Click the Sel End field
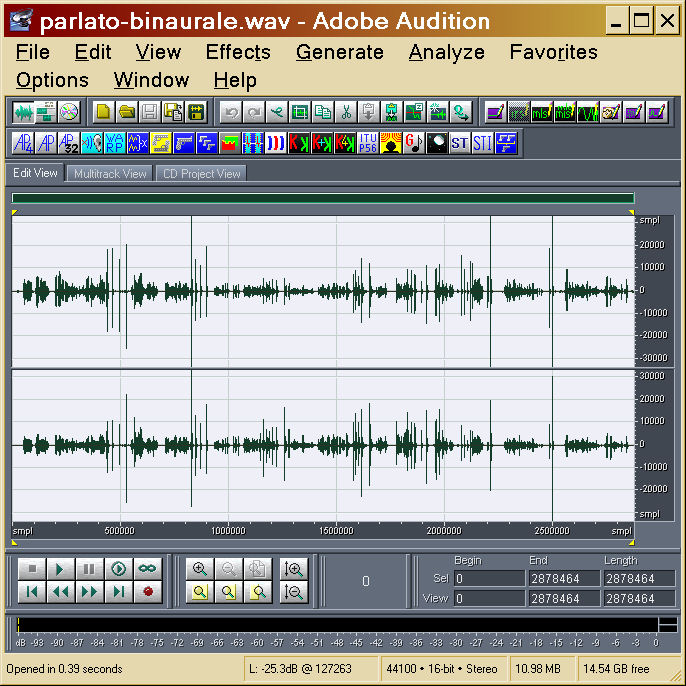Image resolution: width=686 pixels, height=686 pixels. (x=564, y=578)
